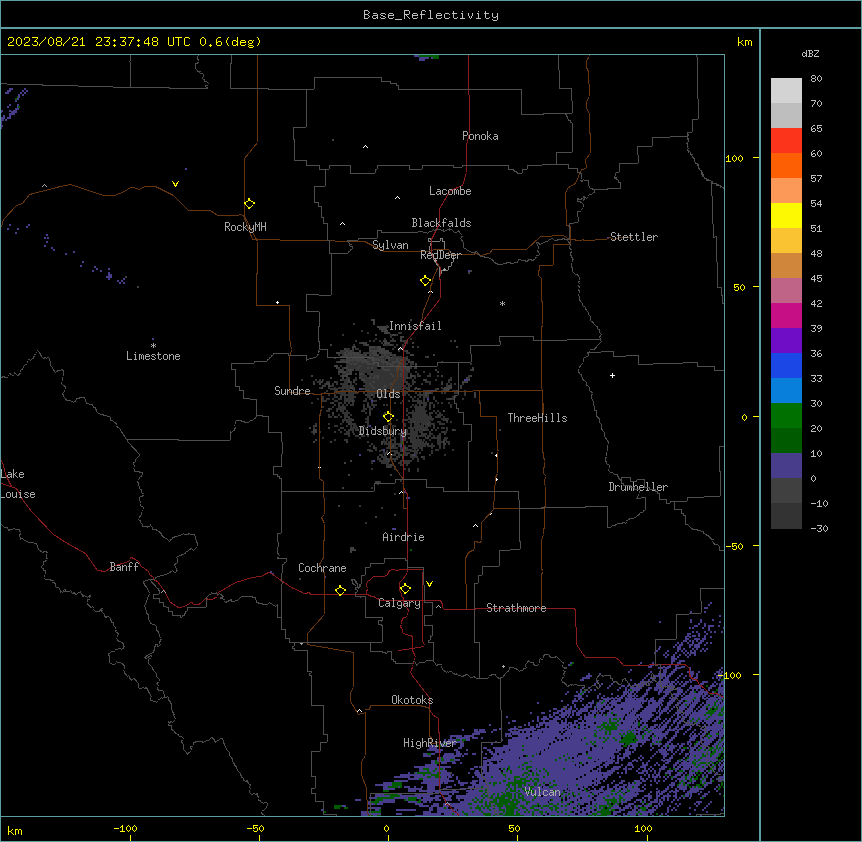Click the HighRiver label
This screenshot has width=862, height=842.
(430, 743)
